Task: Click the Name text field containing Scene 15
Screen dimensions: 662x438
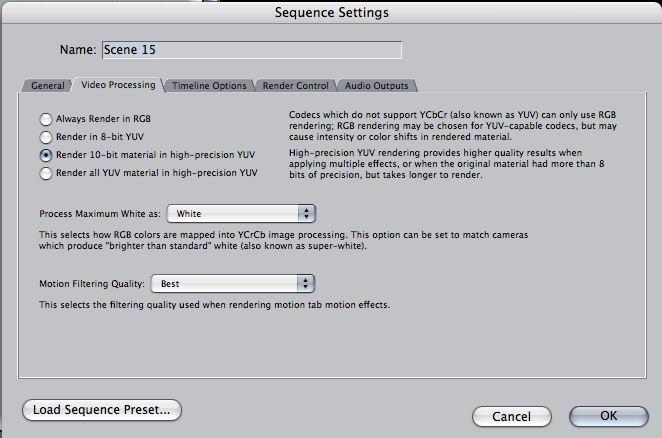Action: [x=251, y=49]
